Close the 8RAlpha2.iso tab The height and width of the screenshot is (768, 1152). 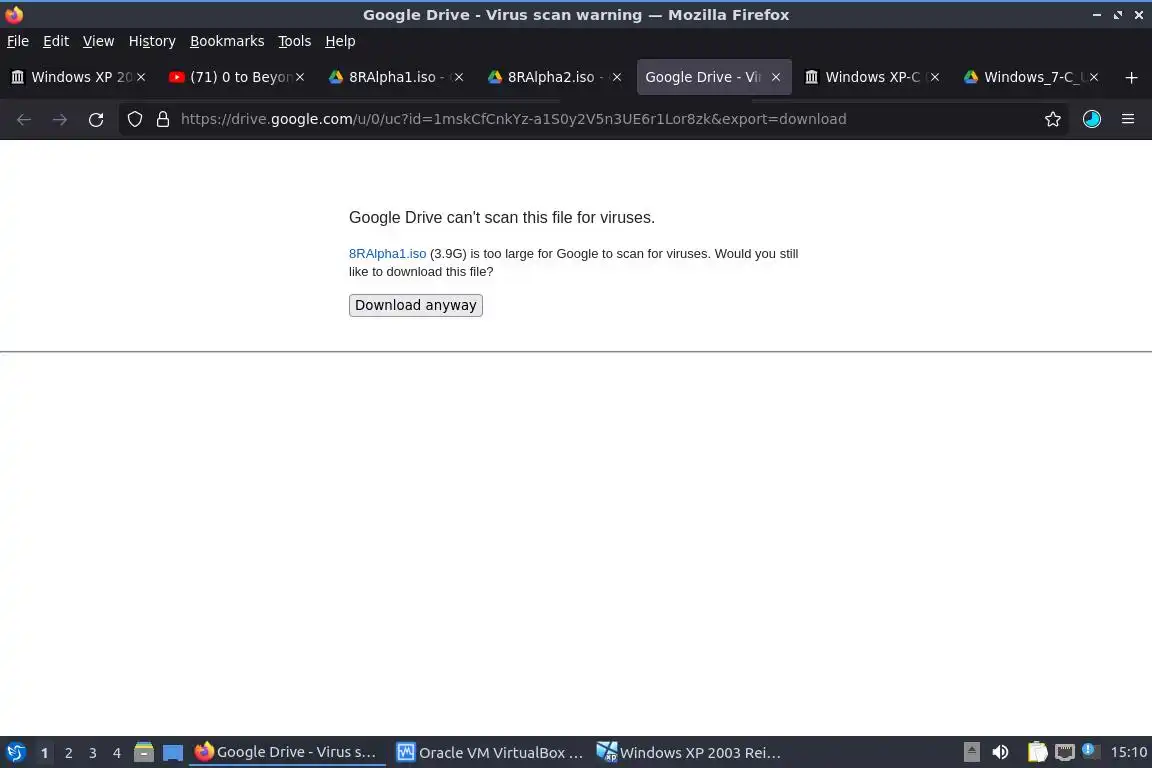[x=617, y=77]
